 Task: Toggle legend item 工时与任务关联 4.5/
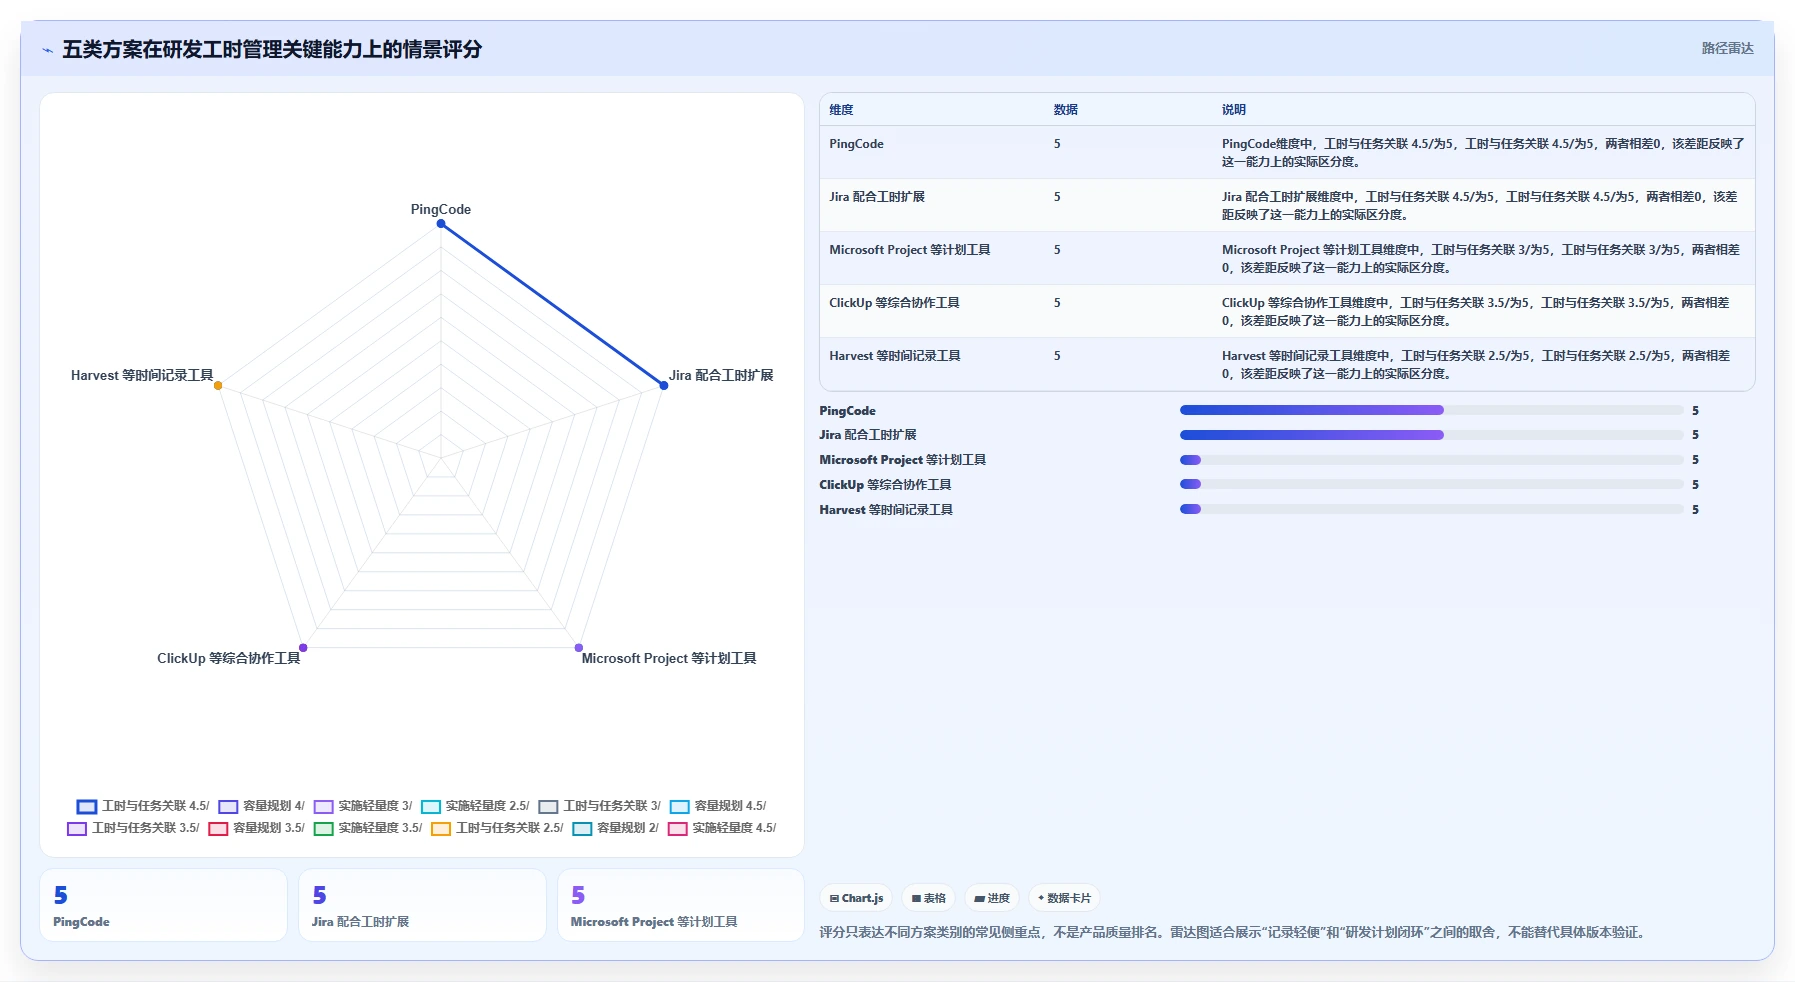tap(143, 806)
